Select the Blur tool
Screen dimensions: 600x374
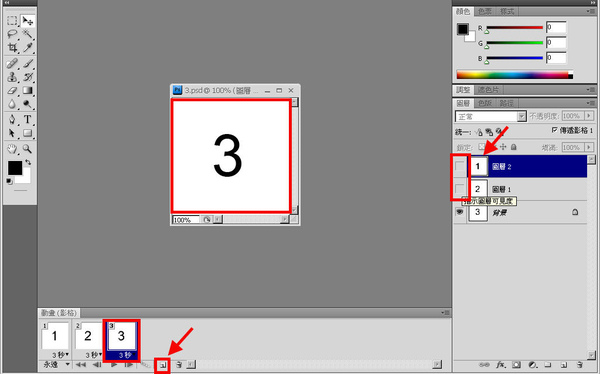[12, 104]
